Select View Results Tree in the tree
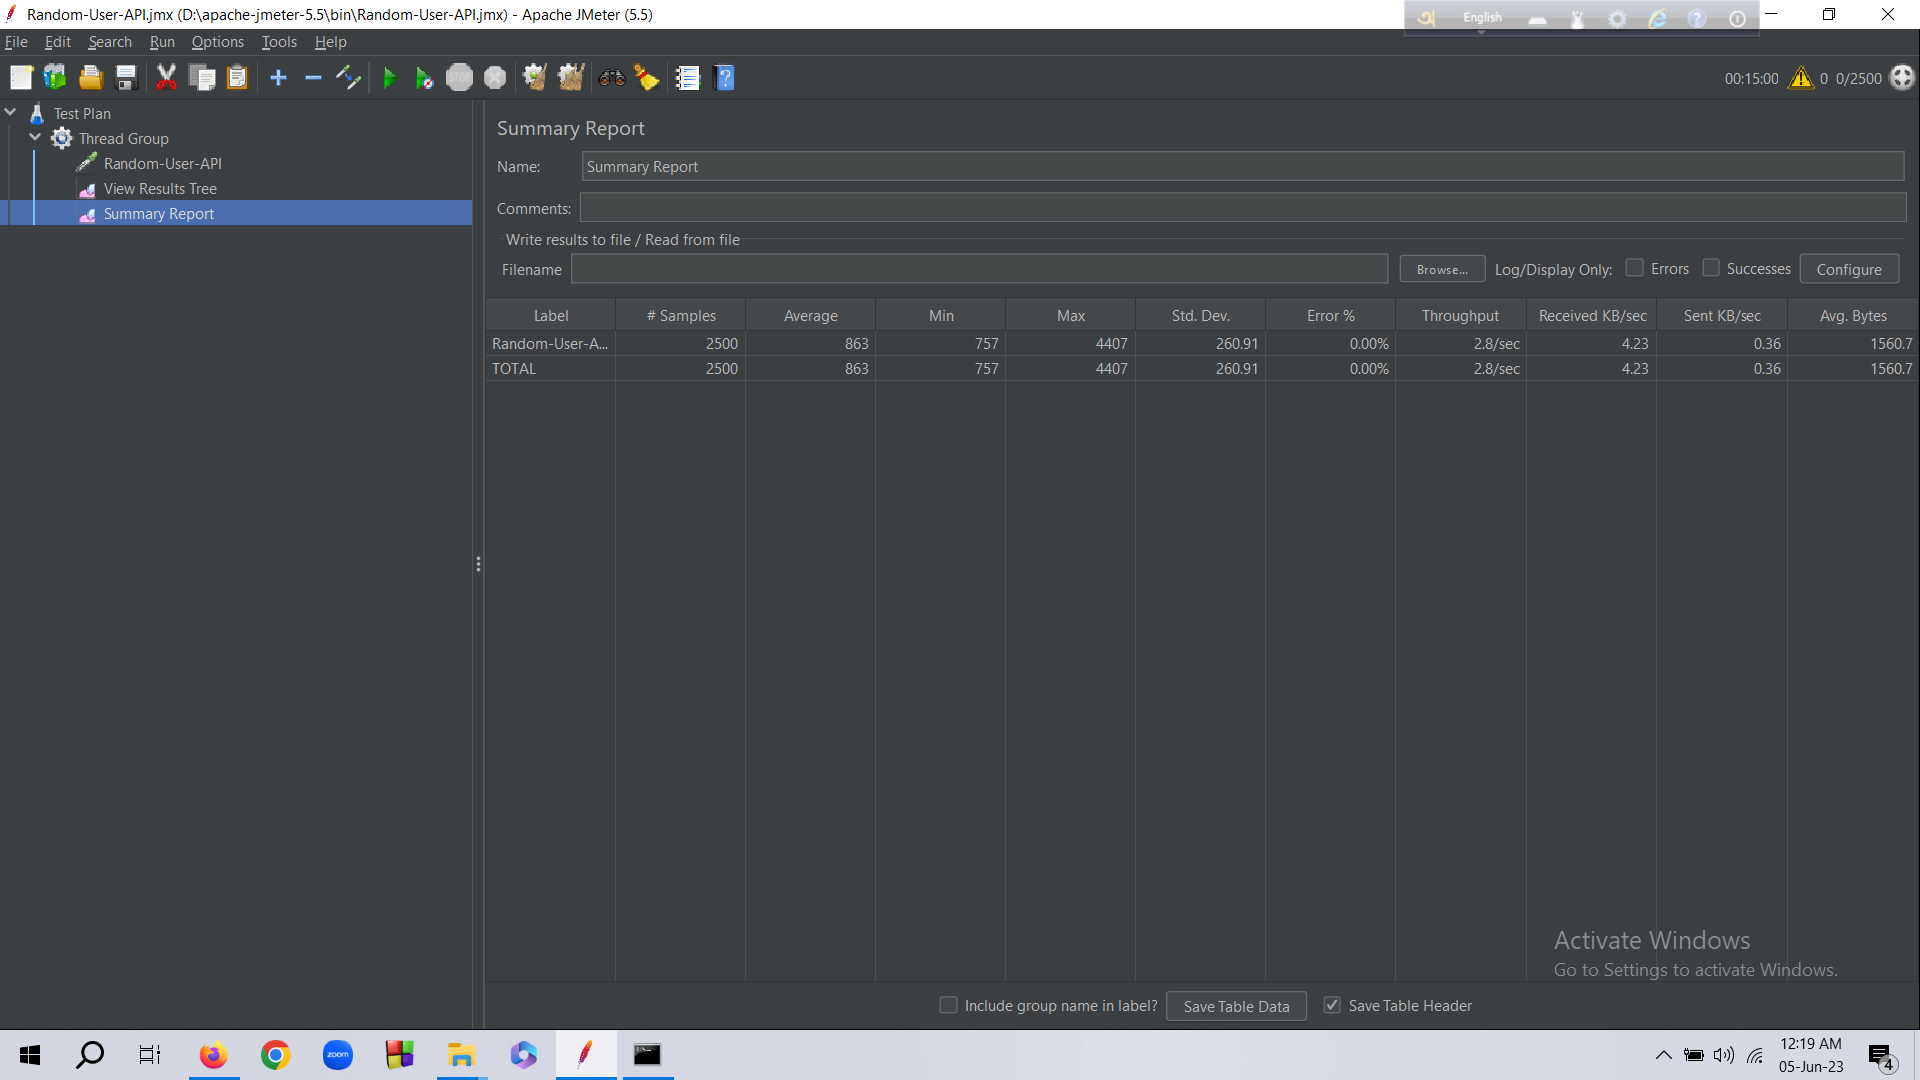Viewport: 1920px width, 1080px height. [x=161, y=188]
